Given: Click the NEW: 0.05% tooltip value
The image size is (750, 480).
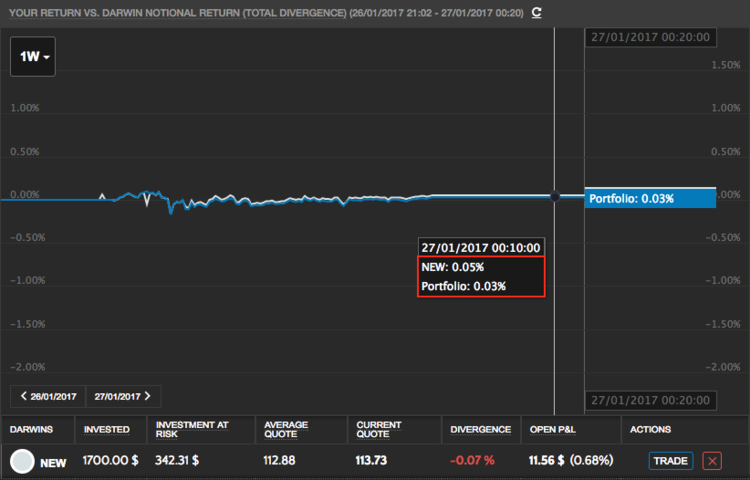Looking at the screenshot, I should click(452, 267).
